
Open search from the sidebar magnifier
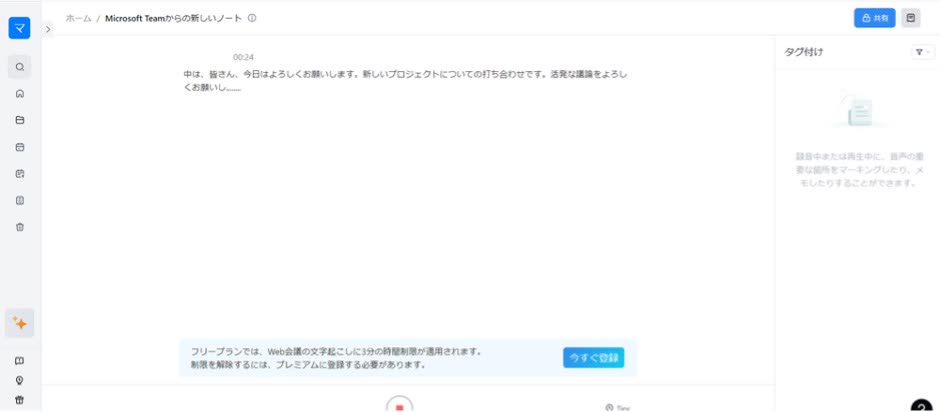coord(20,67)
